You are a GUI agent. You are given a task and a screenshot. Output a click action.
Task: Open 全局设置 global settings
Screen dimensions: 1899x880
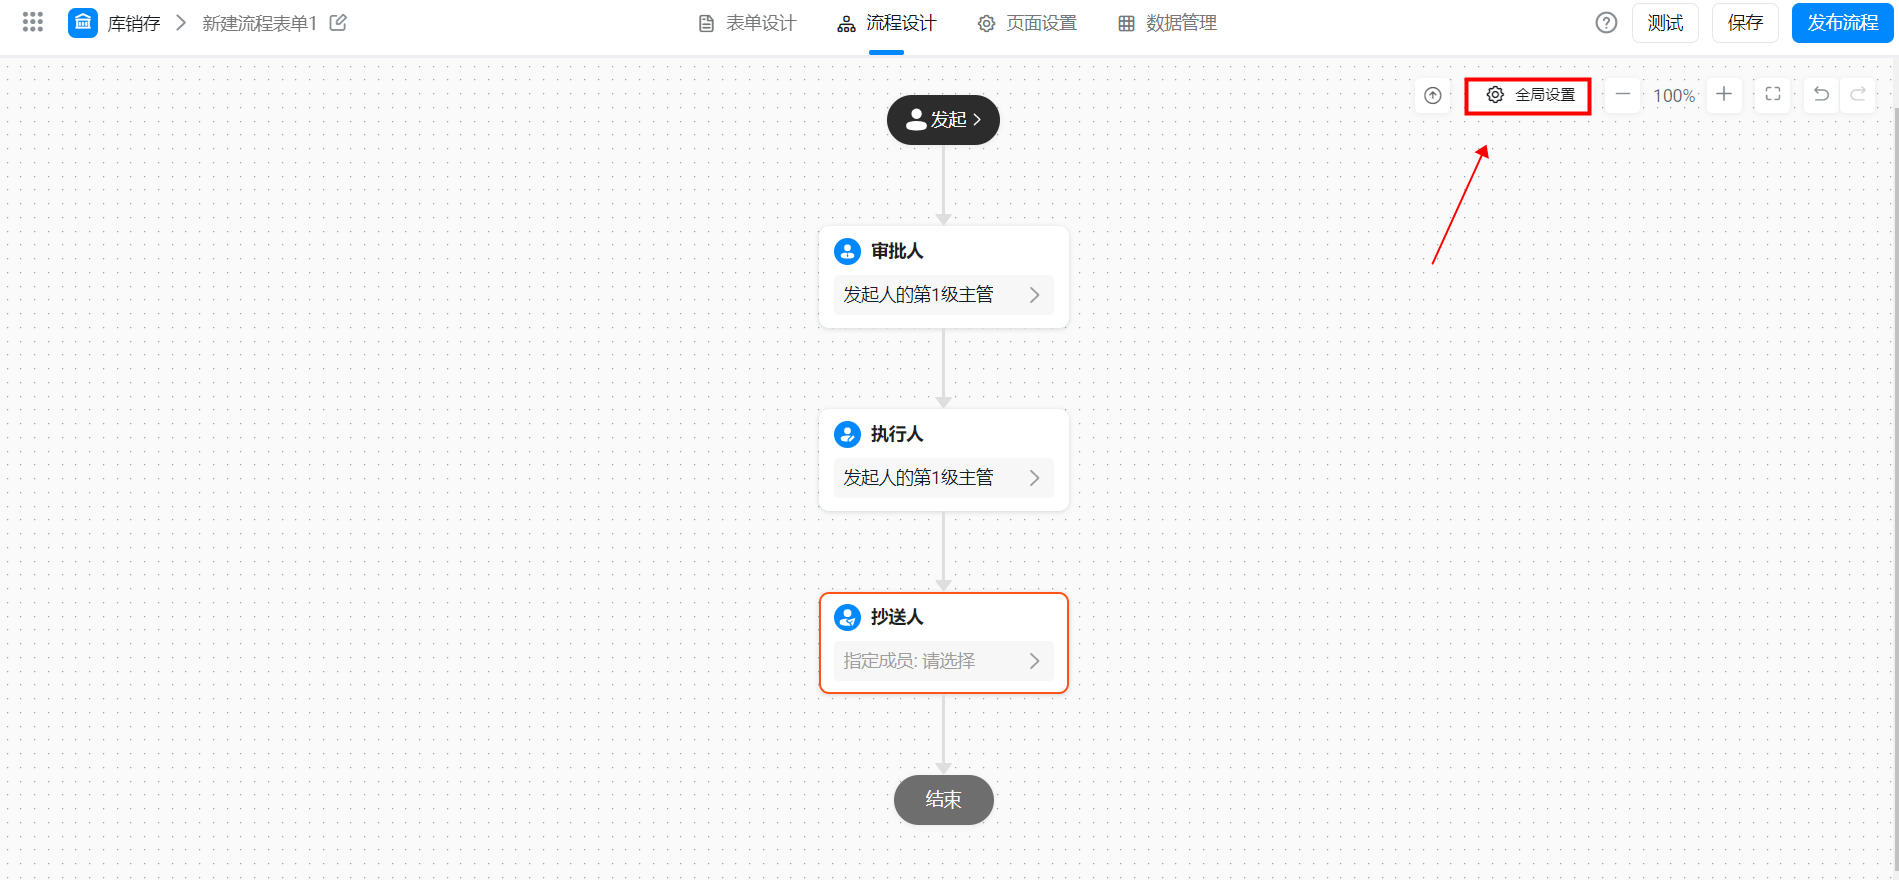(x=1529, y=95)
